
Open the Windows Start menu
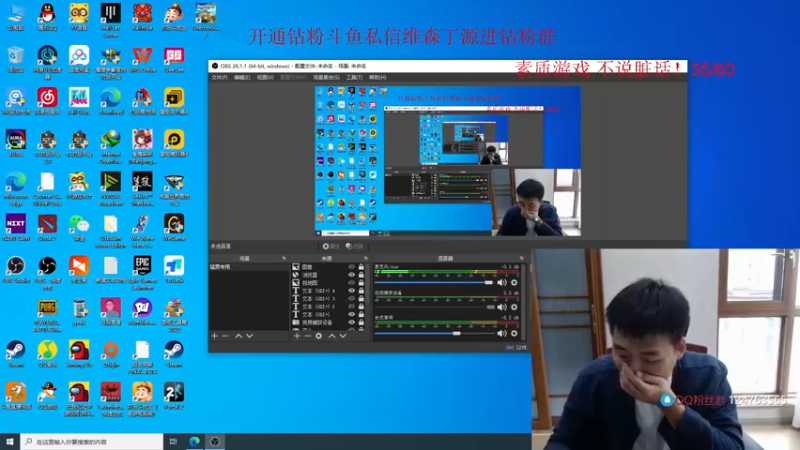tap(10, 442)
